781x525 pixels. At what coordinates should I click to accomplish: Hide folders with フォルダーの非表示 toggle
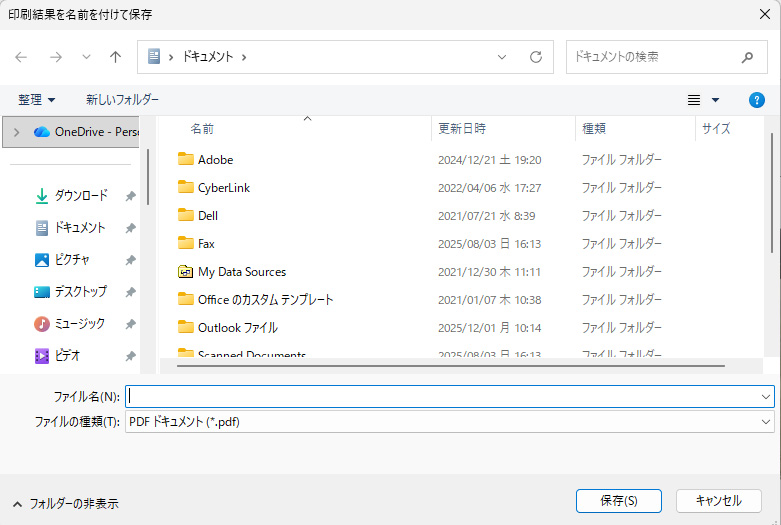65,504
